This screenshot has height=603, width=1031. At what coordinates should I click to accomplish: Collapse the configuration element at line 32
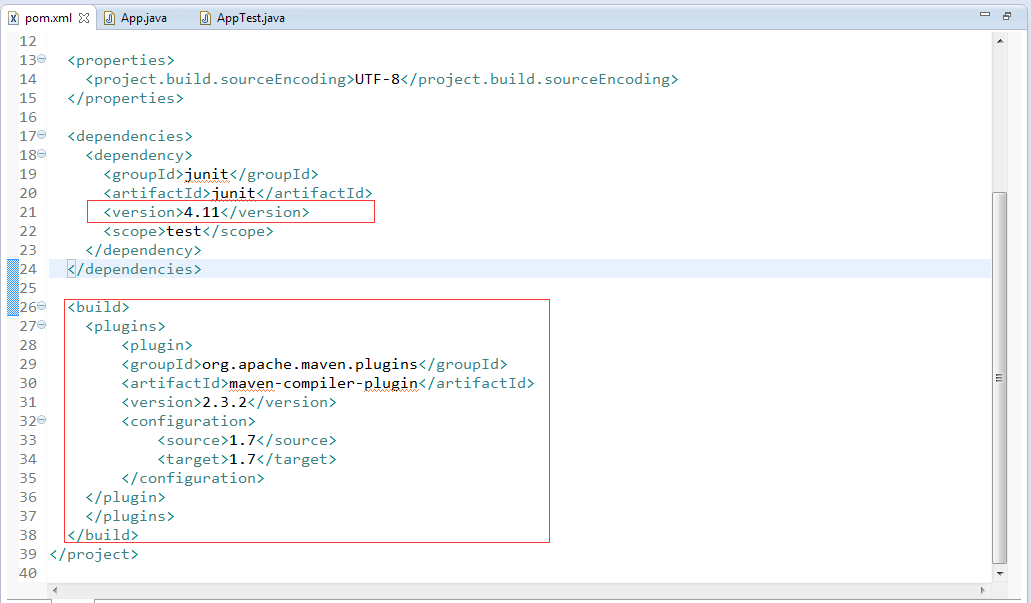click(x=42, y=420)
